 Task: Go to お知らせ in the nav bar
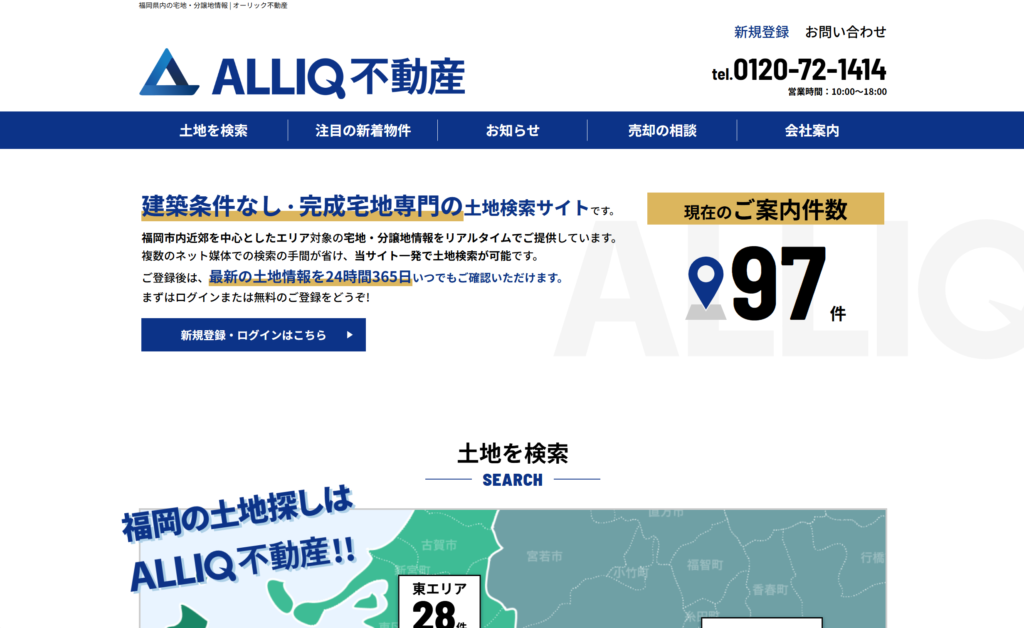[512, 130]
